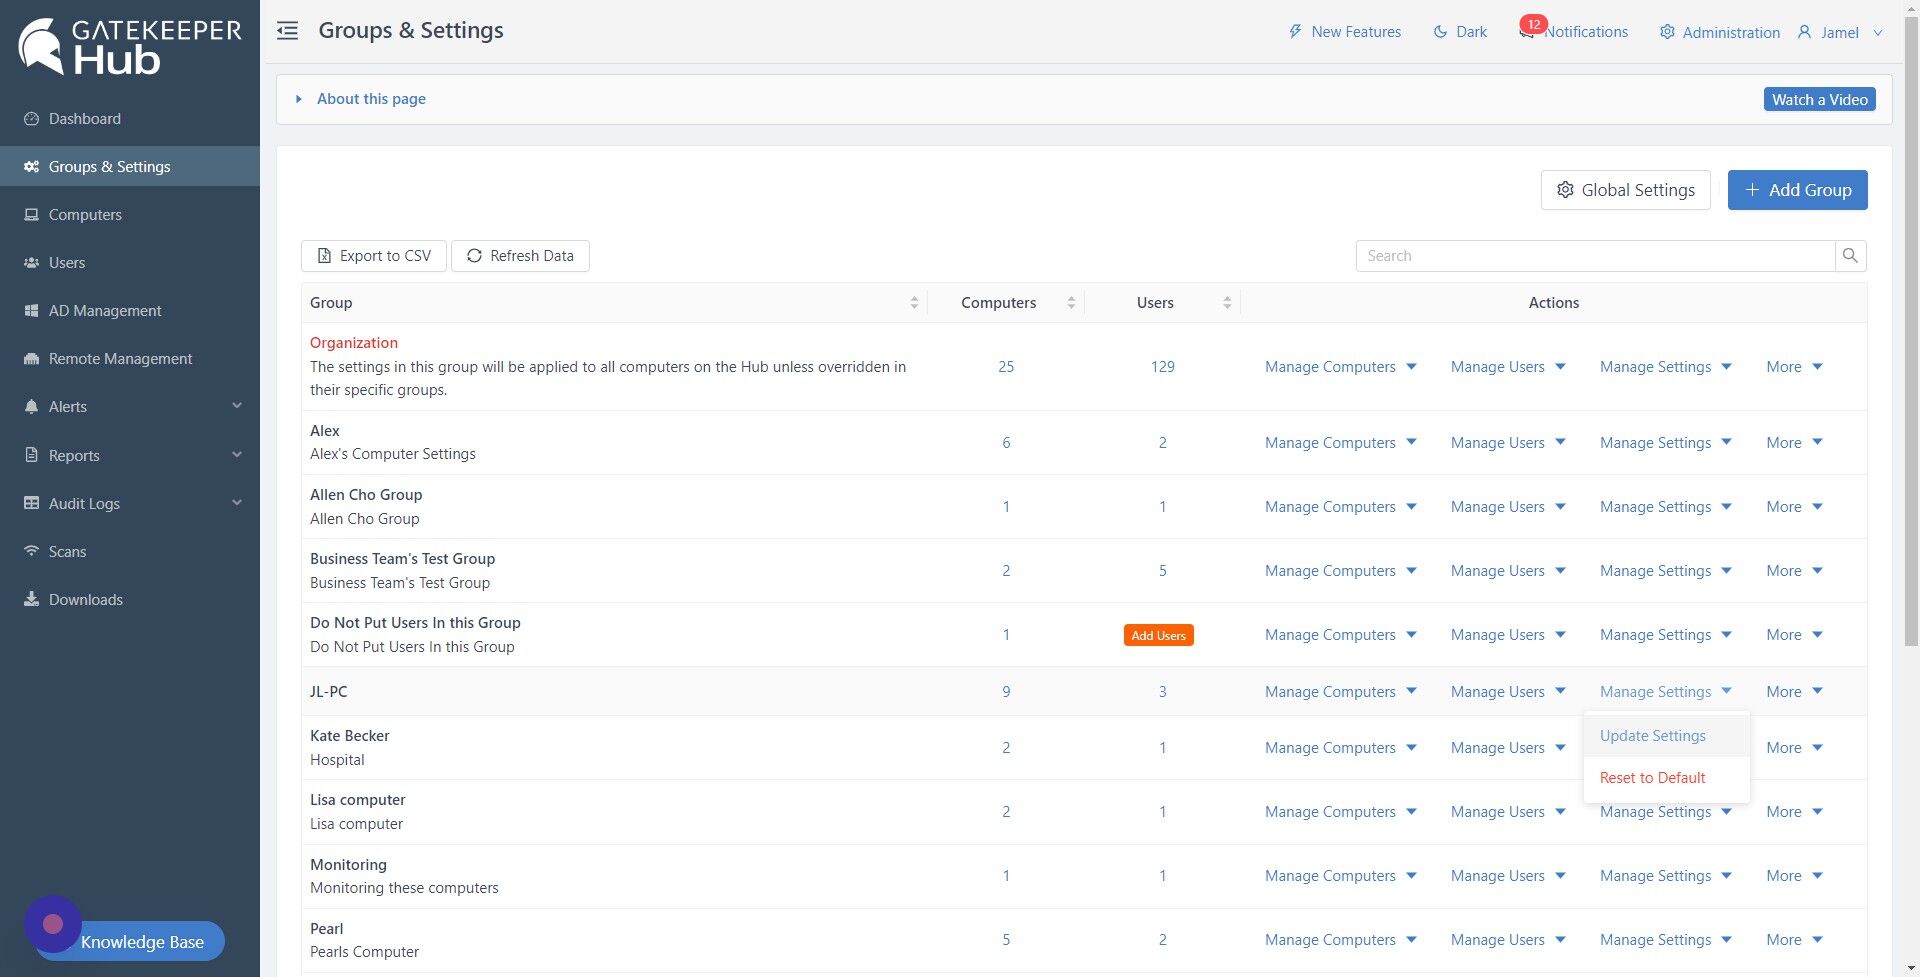Open Manage Users dropdown for Lisa computer

click(x=1508, y=812)
